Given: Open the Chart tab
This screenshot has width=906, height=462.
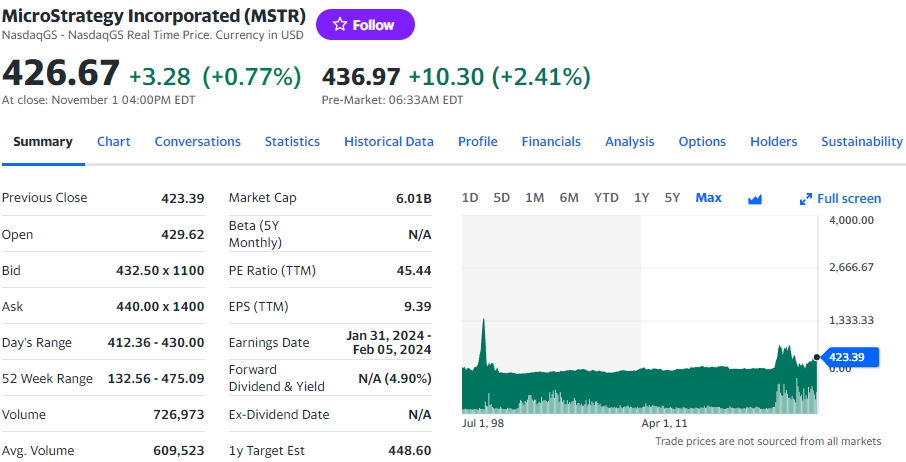Looking at the screenshot, I should [x=113, y=142].
